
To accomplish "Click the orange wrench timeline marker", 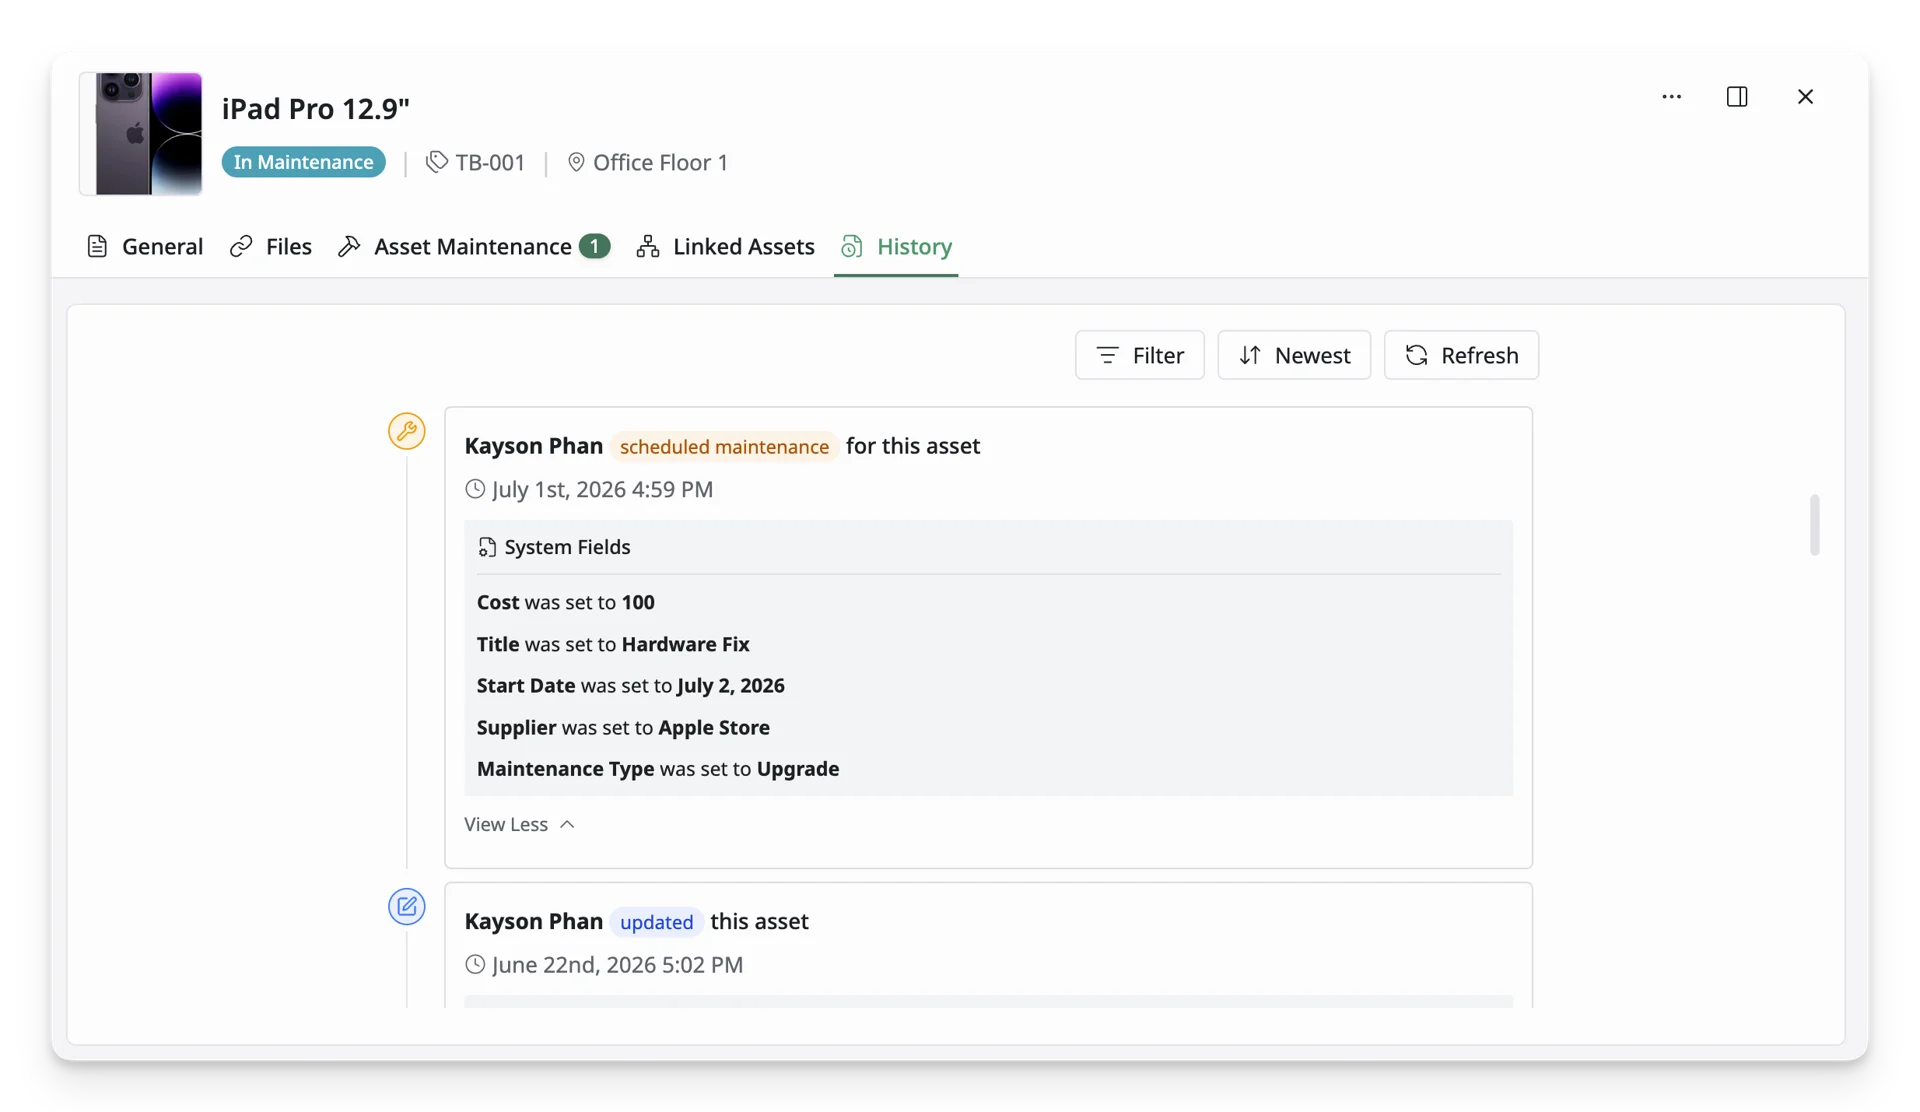I will (x=407, y=431).
